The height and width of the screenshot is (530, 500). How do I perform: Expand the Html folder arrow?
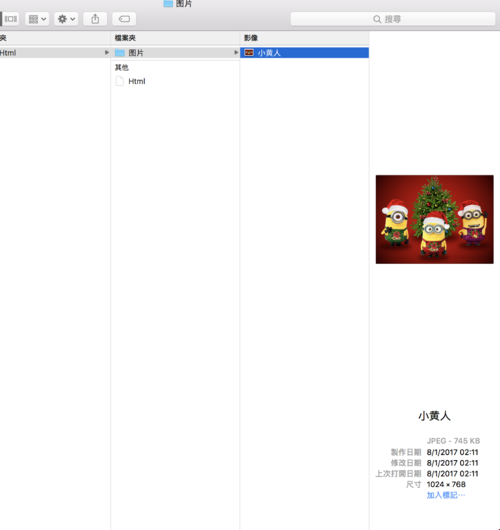(x=106, y=52)
